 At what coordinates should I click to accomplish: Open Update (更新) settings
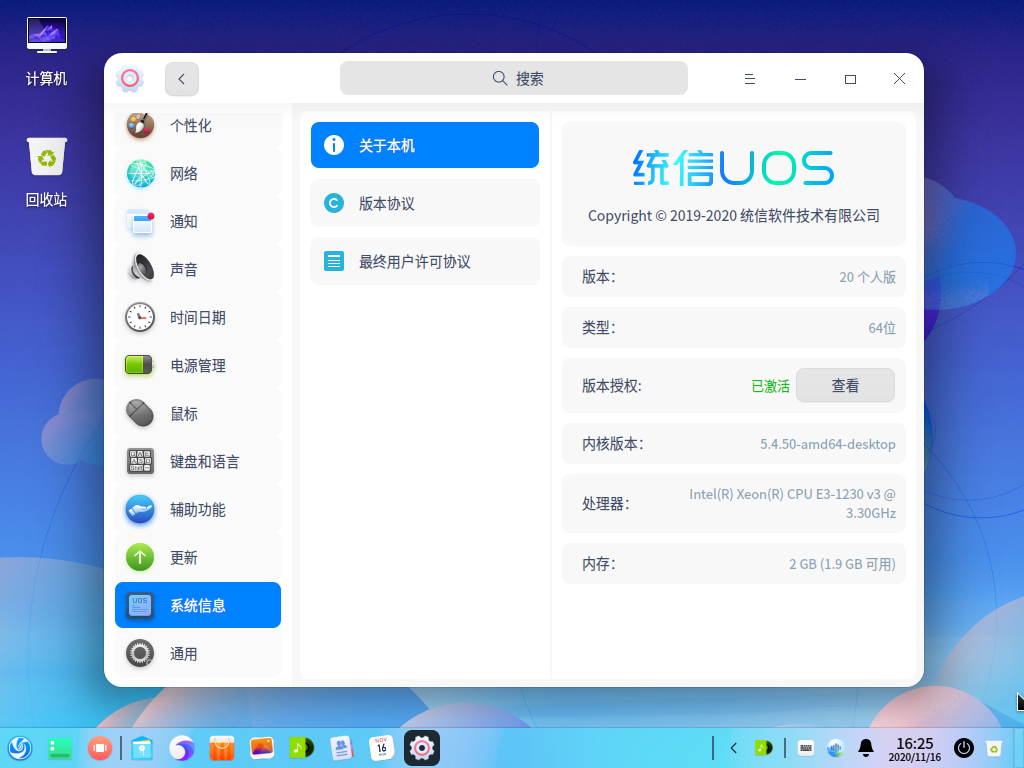coord(198,558)
